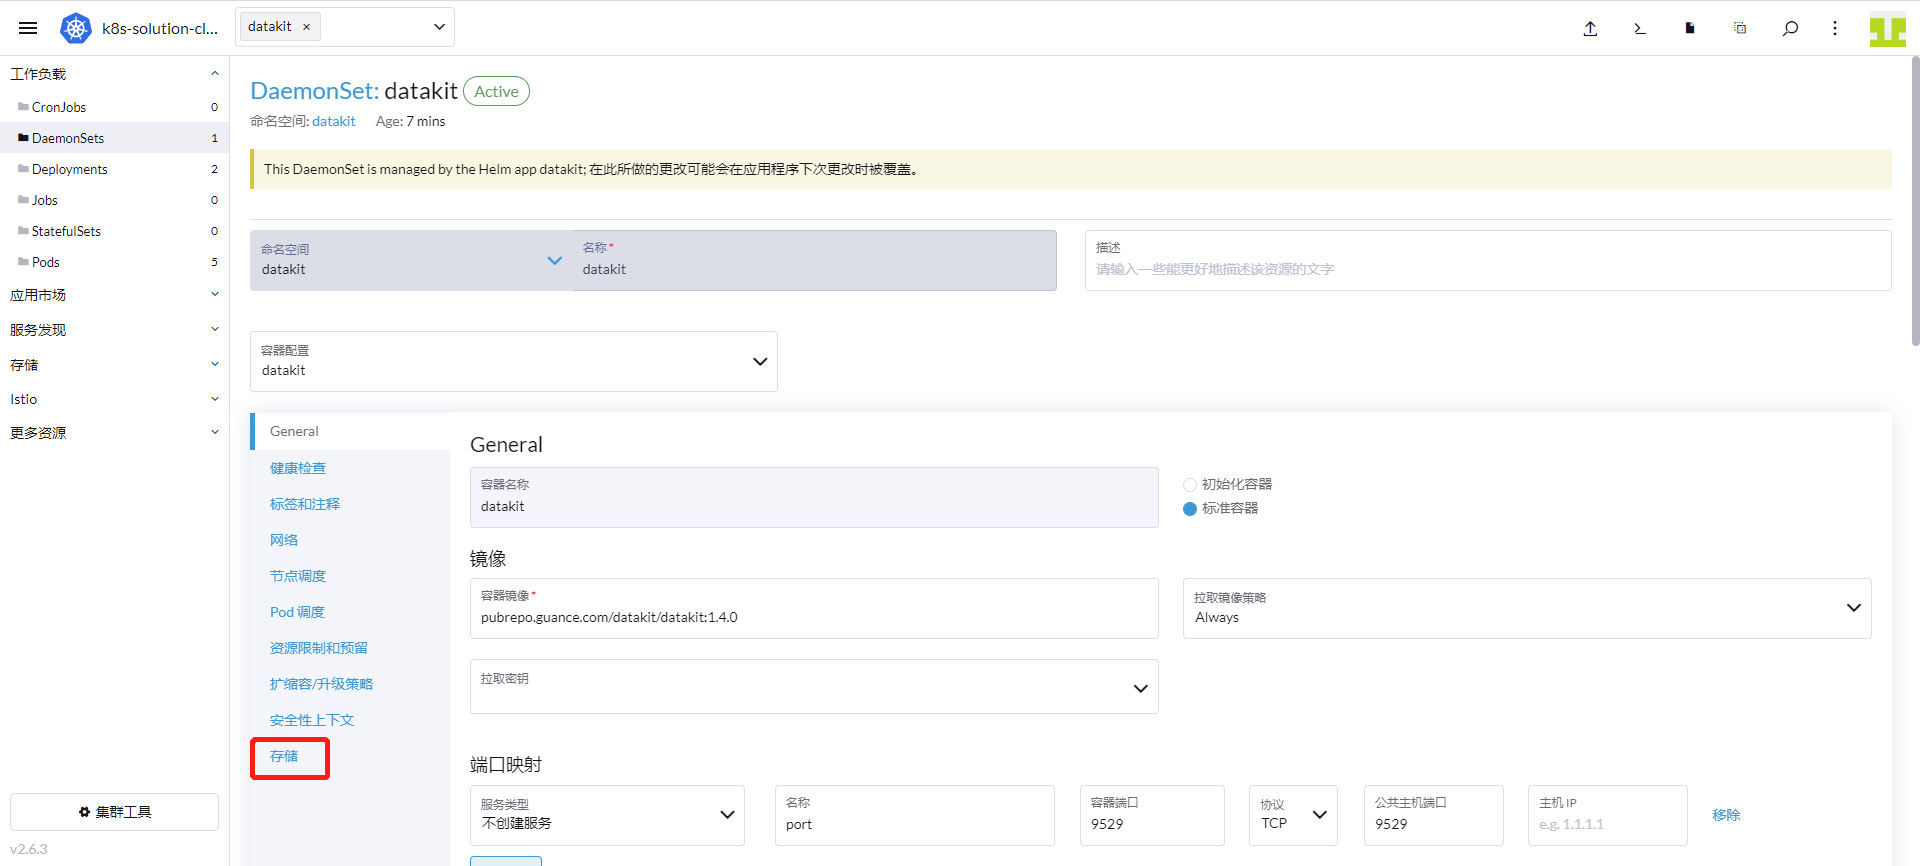The width and height of the screenshot is (1920, 866).
Task: Click the 集群工具 button
Action: coord(114,812)
